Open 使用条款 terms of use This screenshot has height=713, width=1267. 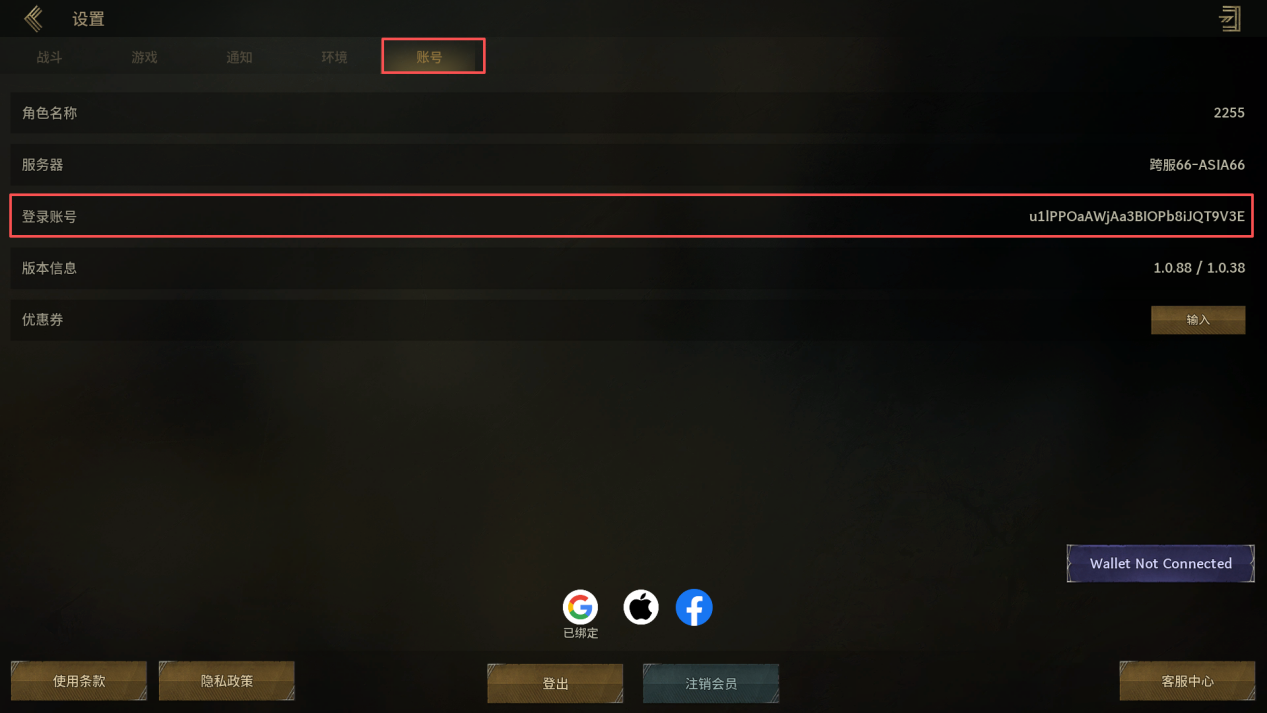79,681
